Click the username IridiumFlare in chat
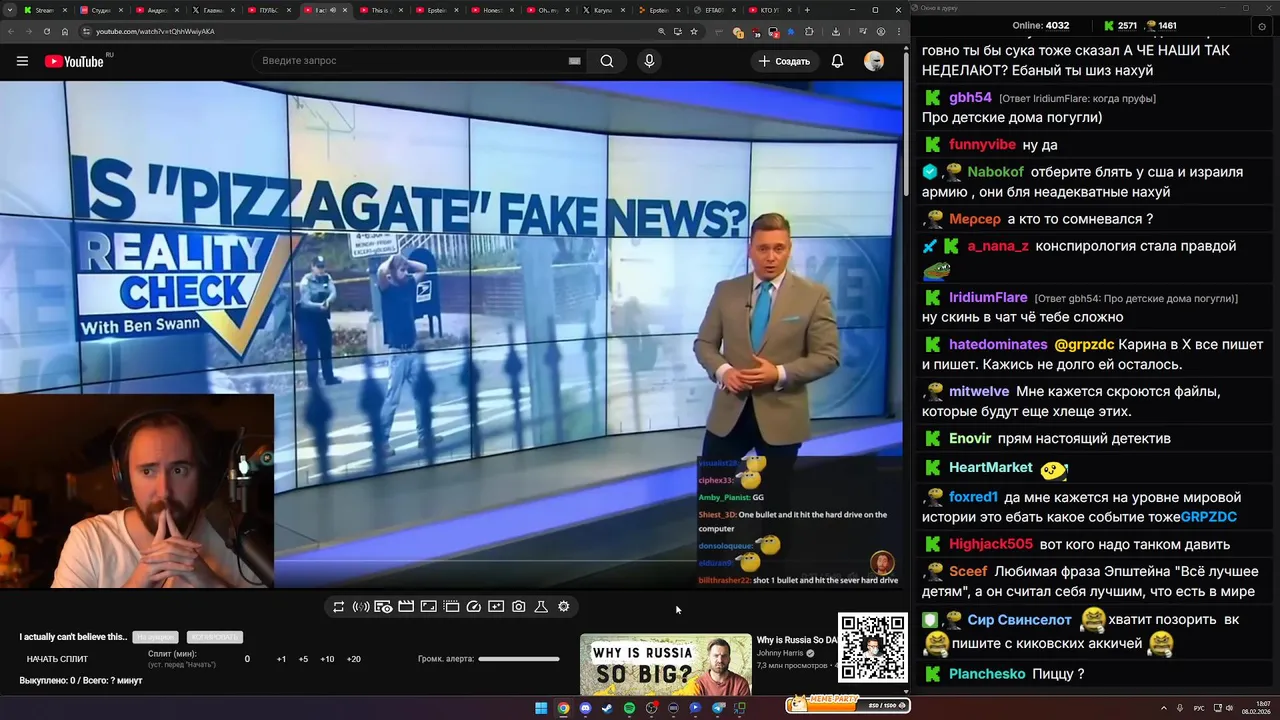The width and height of the screenshot is (1280, 720). coord(988,298)
